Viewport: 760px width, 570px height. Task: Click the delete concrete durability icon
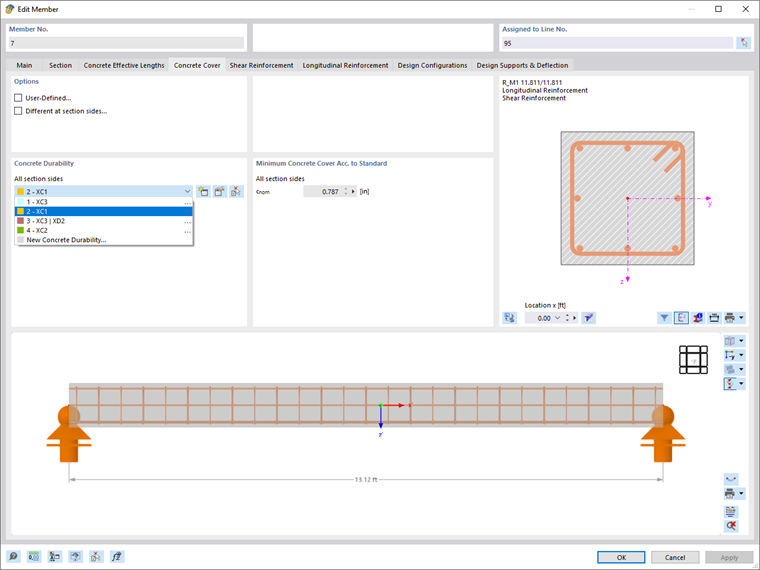pyautogui.click(x=236, y=191)
